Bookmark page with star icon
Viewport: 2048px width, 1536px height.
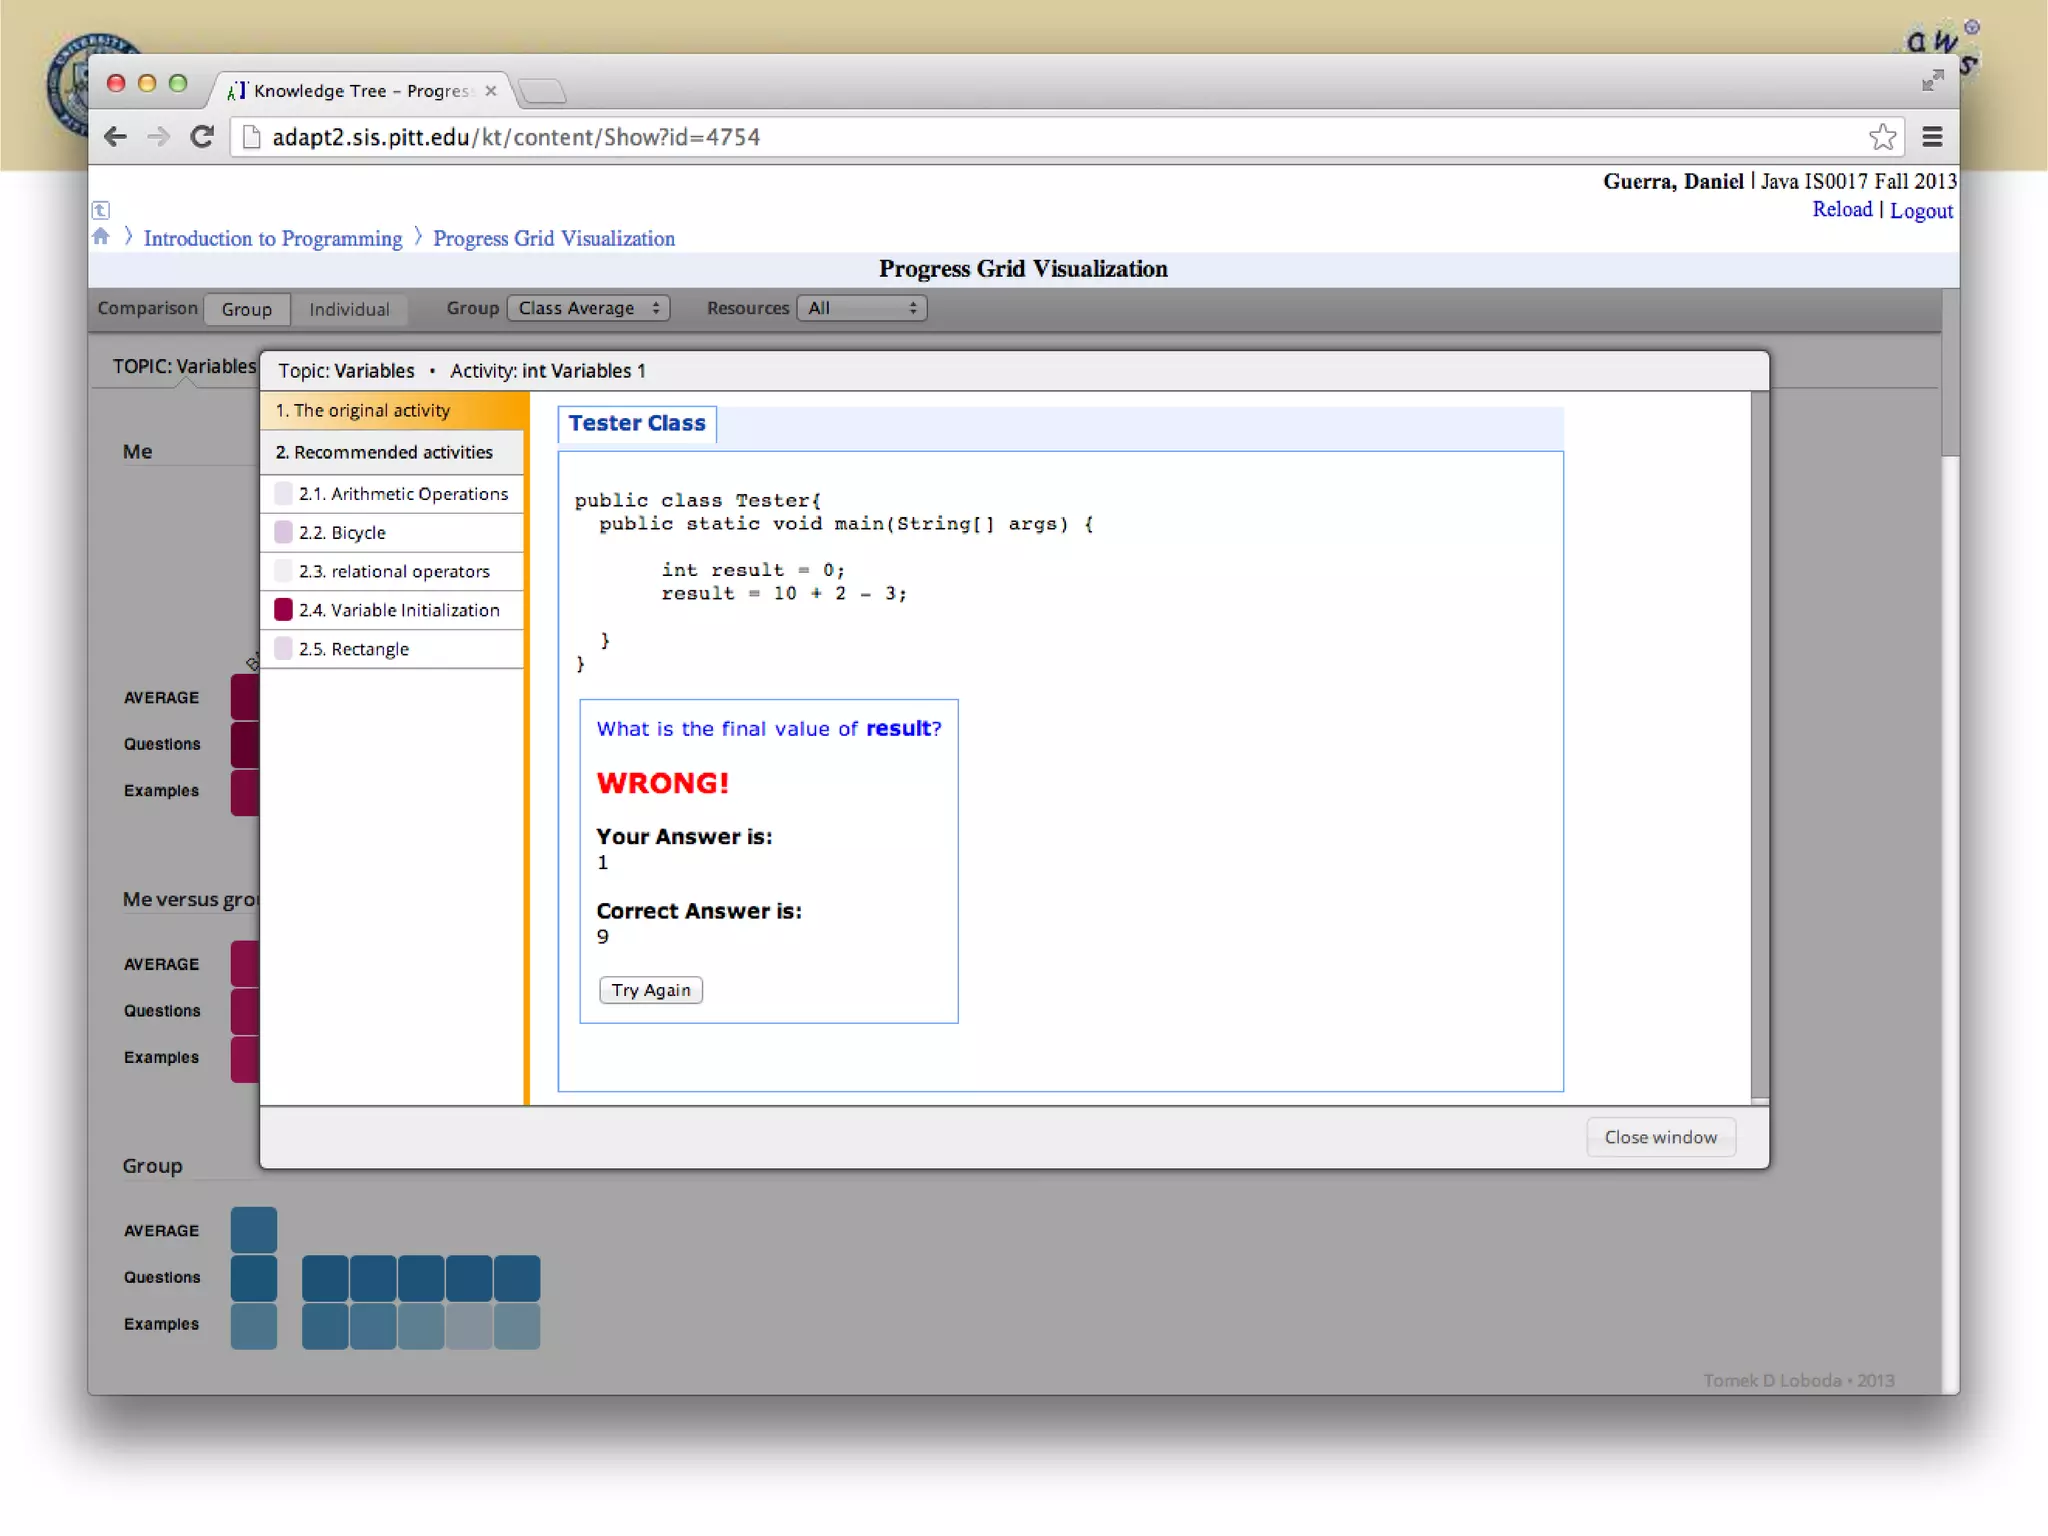(x=1882, y=137)
